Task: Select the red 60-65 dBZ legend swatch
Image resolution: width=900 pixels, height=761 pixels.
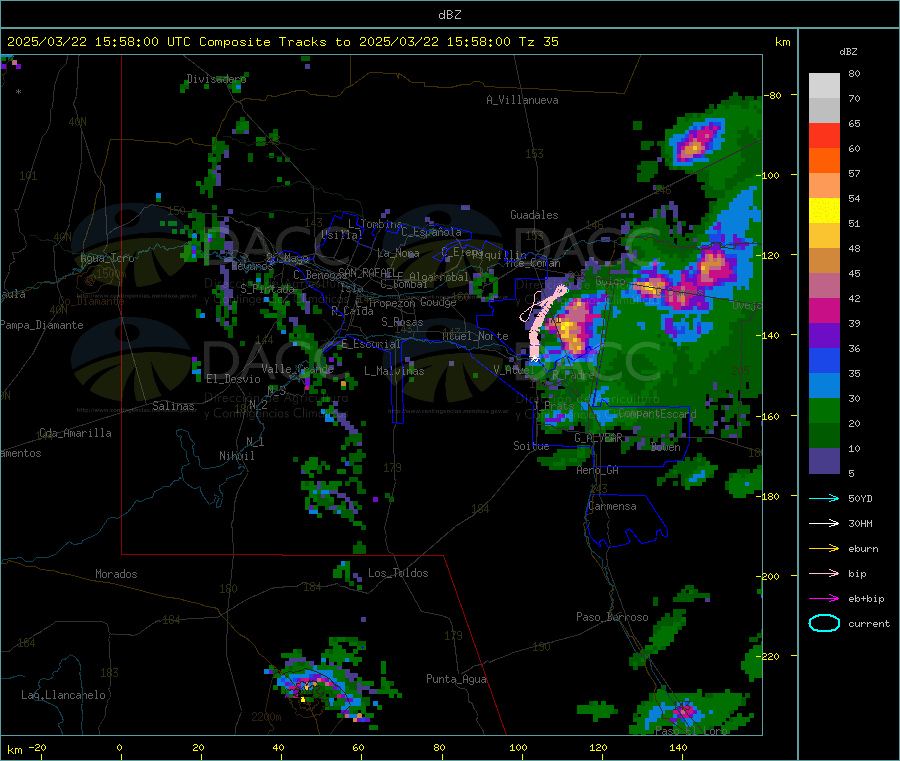Action: [824, 135]
